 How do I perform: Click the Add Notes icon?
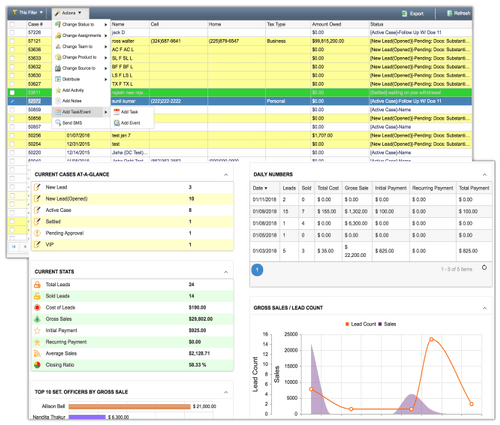pos(58,101)
